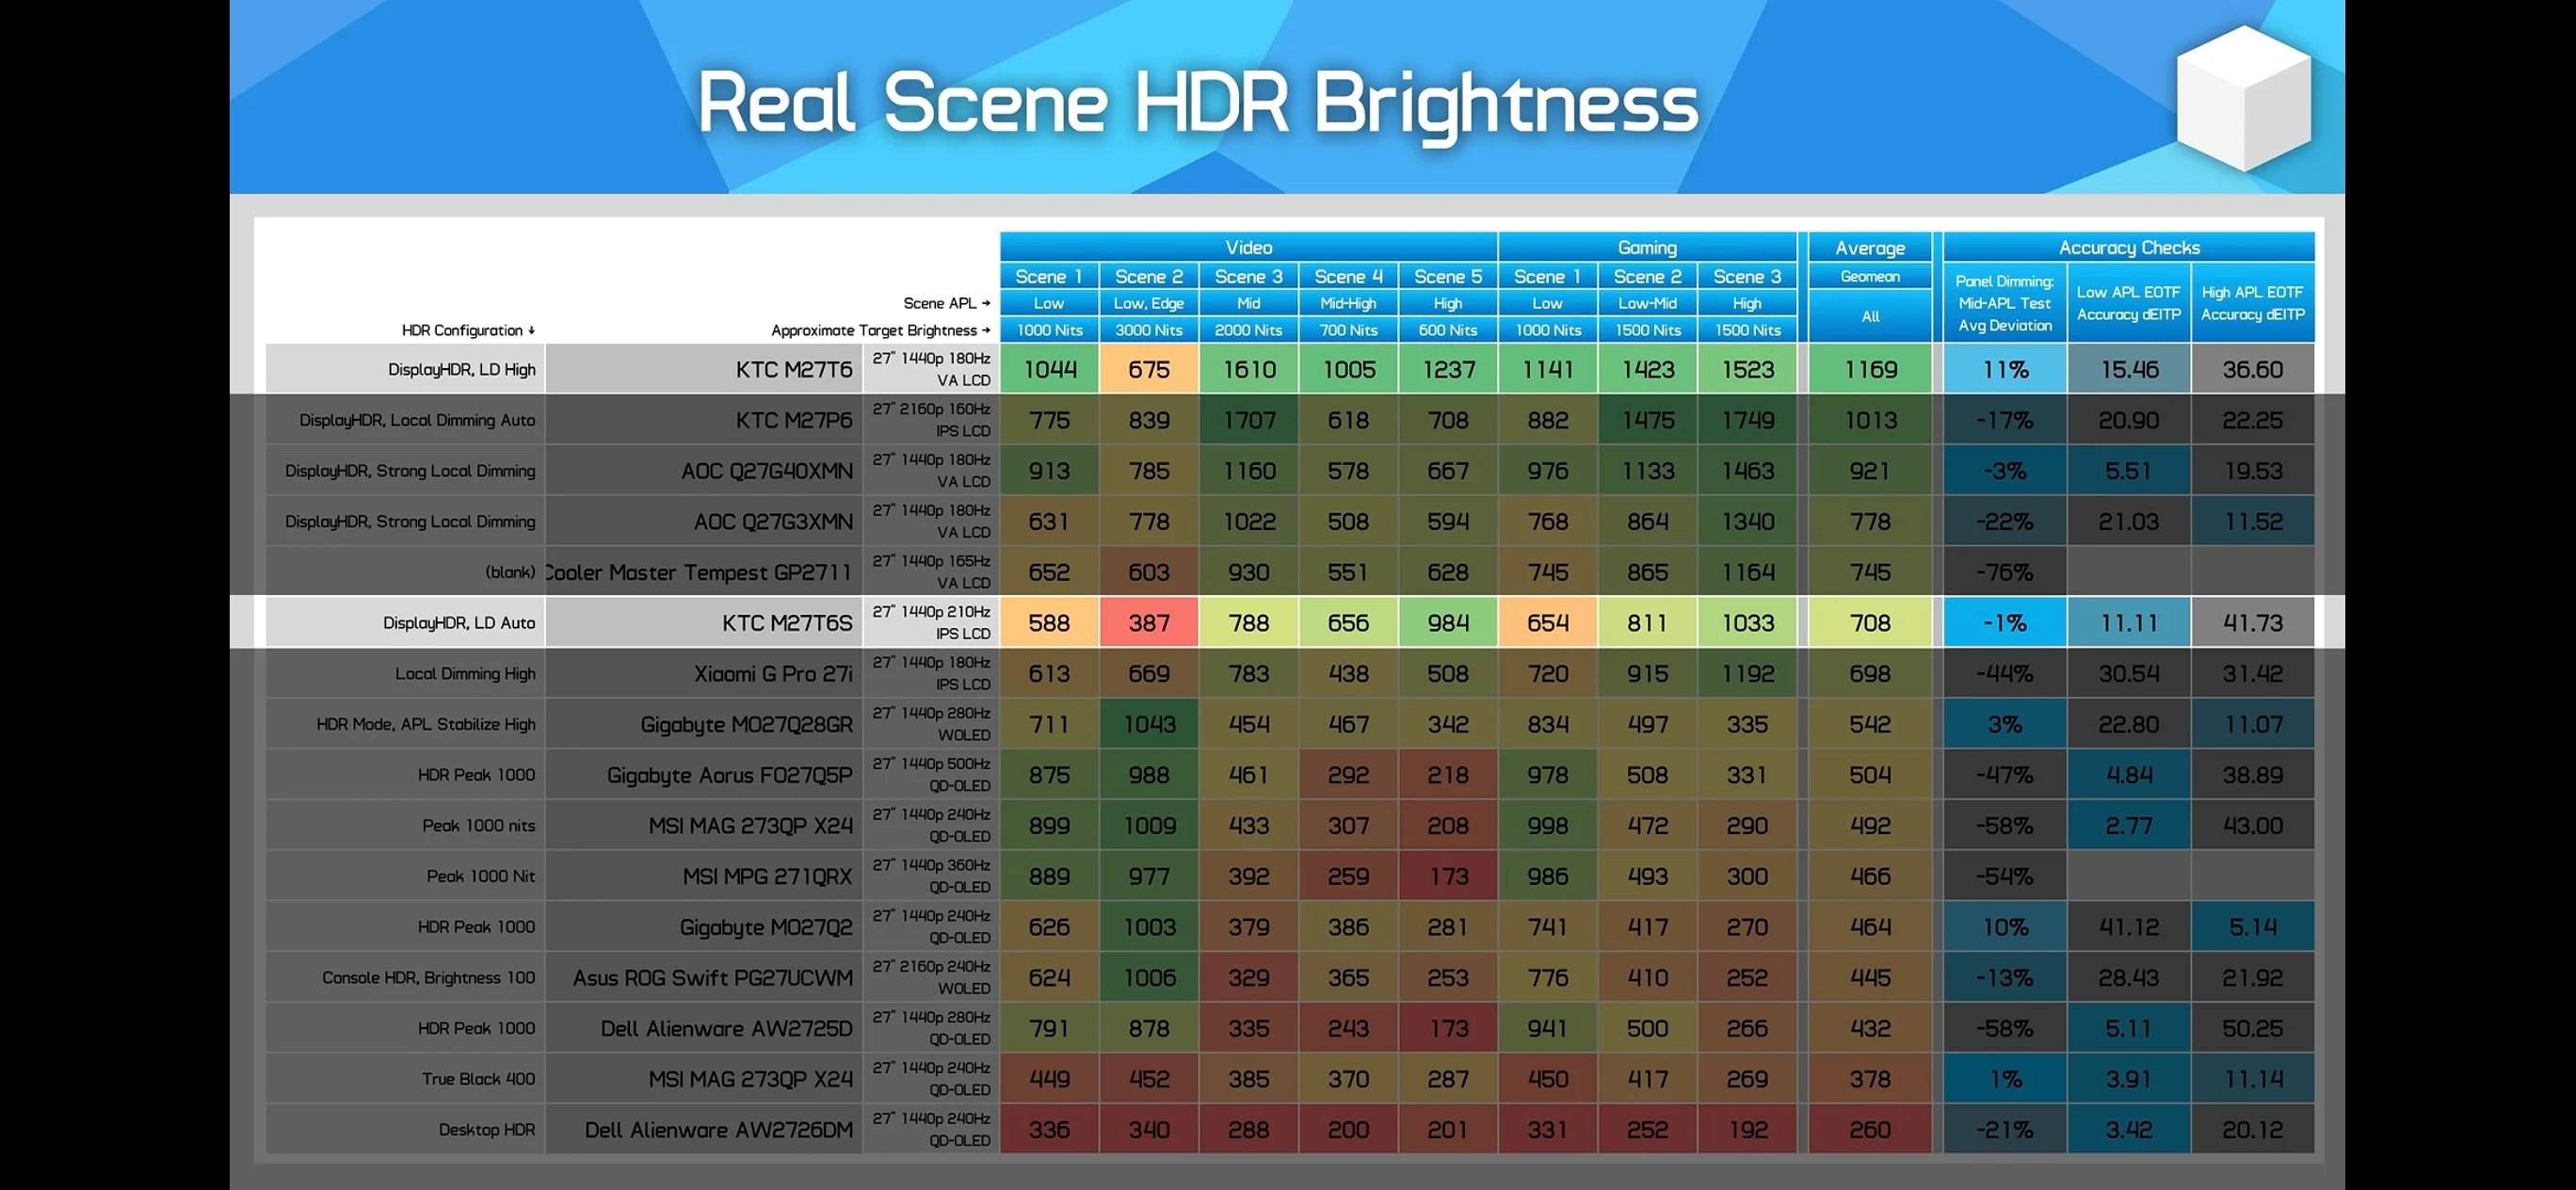Viewport: 2576px width, 1190px height.
Task: Click the "Mid-High" scene APL header
Action: (1348, 303)
